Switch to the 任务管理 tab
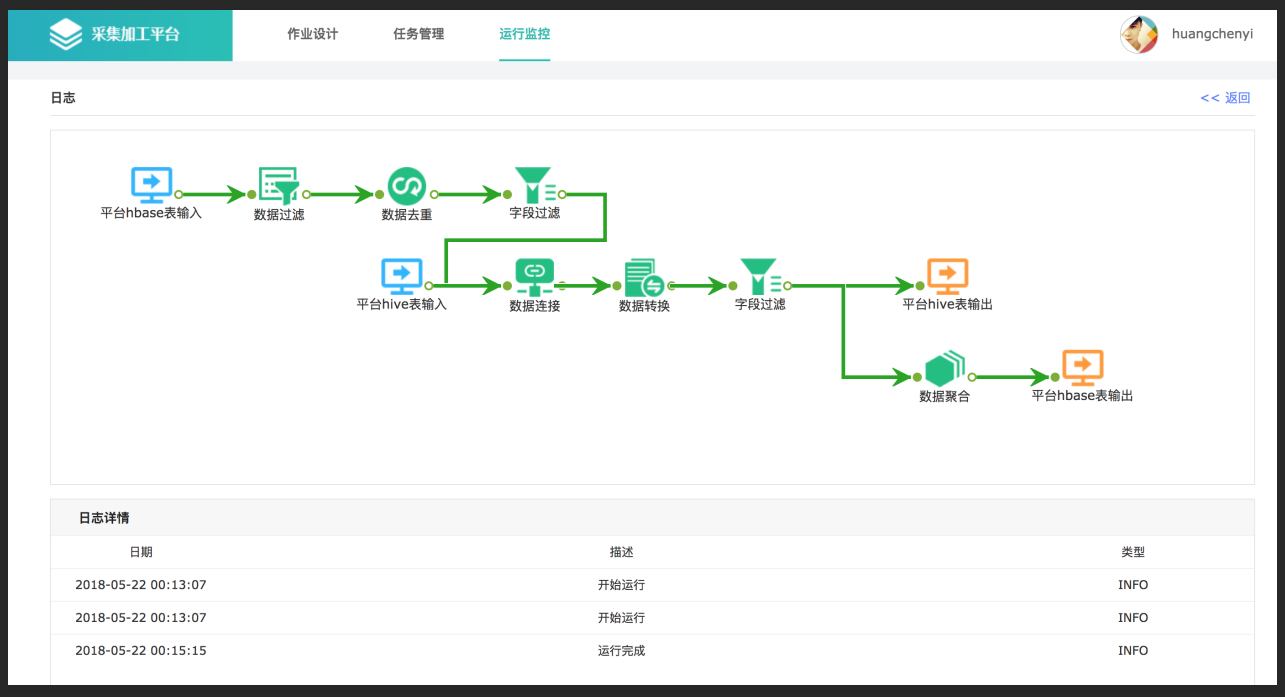This screenshot has height=697, width=1285. coord(419,34)
